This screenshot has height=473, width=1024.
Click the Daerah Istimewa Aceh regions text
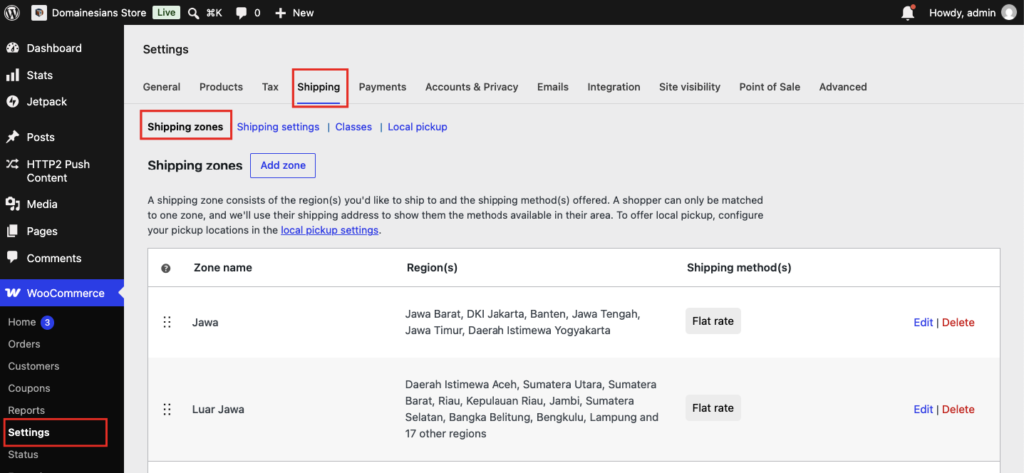click(532, 408)
